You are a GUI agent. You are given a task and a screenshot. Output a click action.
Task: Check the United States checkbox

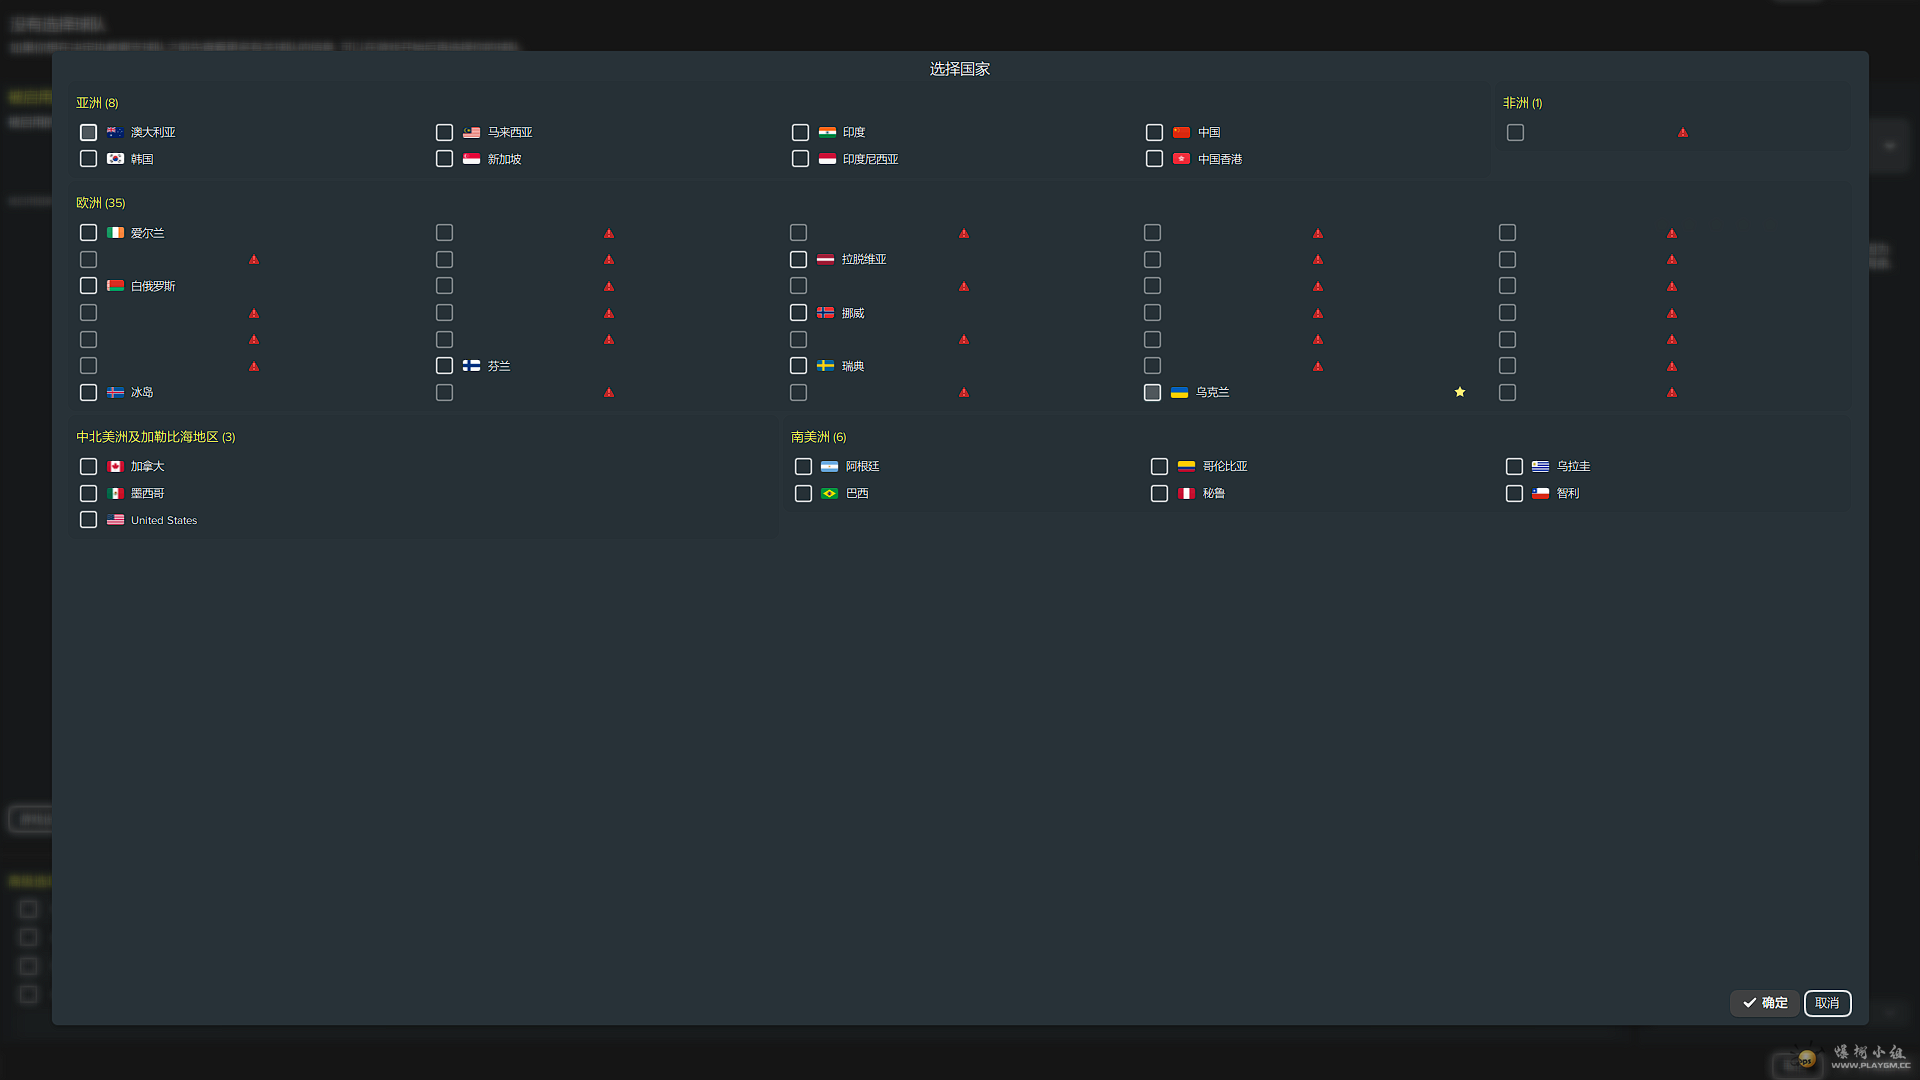[88, 520]
